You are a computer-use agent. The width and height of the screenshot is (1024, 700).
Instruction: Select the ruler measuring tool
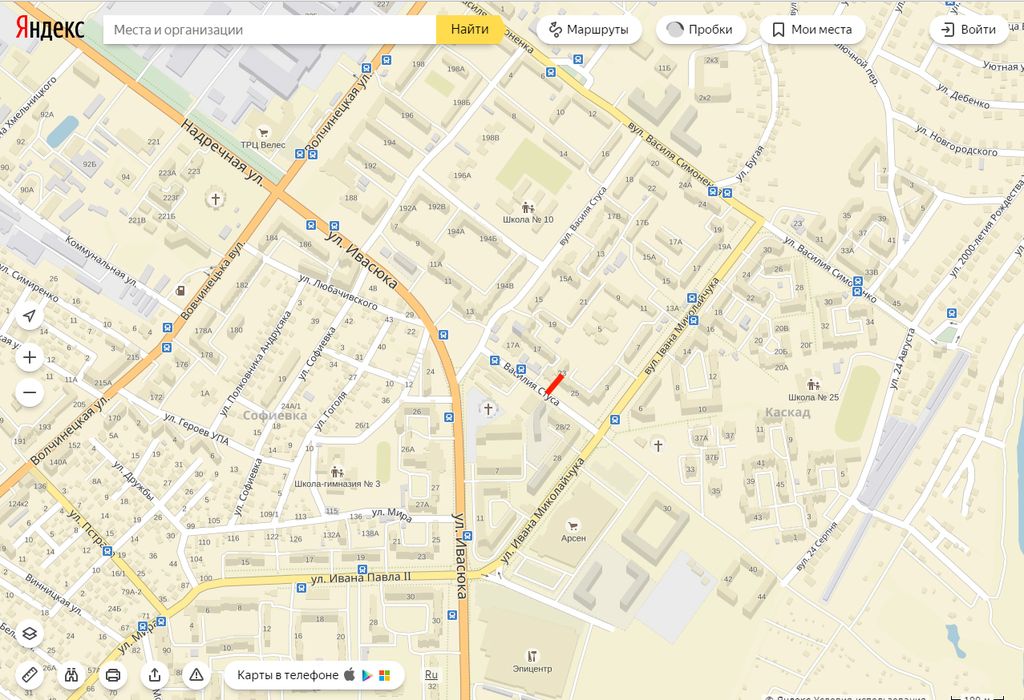point(29,675)
